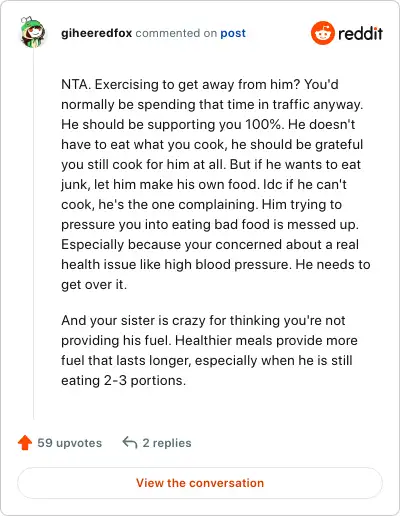Select the 59 upvotes count
This screenshot has width=400, height=516.
pos(69,443)
